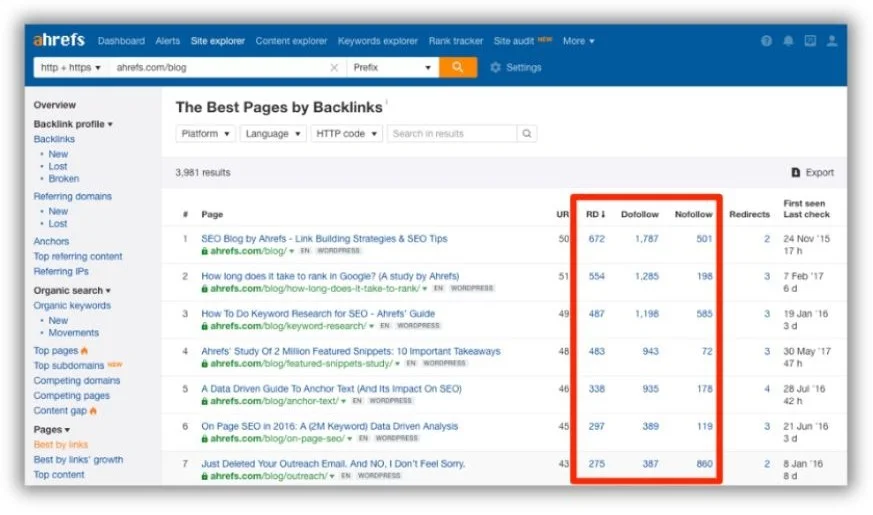Open Organic keywords report
Screen dimensions: 873x515
(72, 306)
